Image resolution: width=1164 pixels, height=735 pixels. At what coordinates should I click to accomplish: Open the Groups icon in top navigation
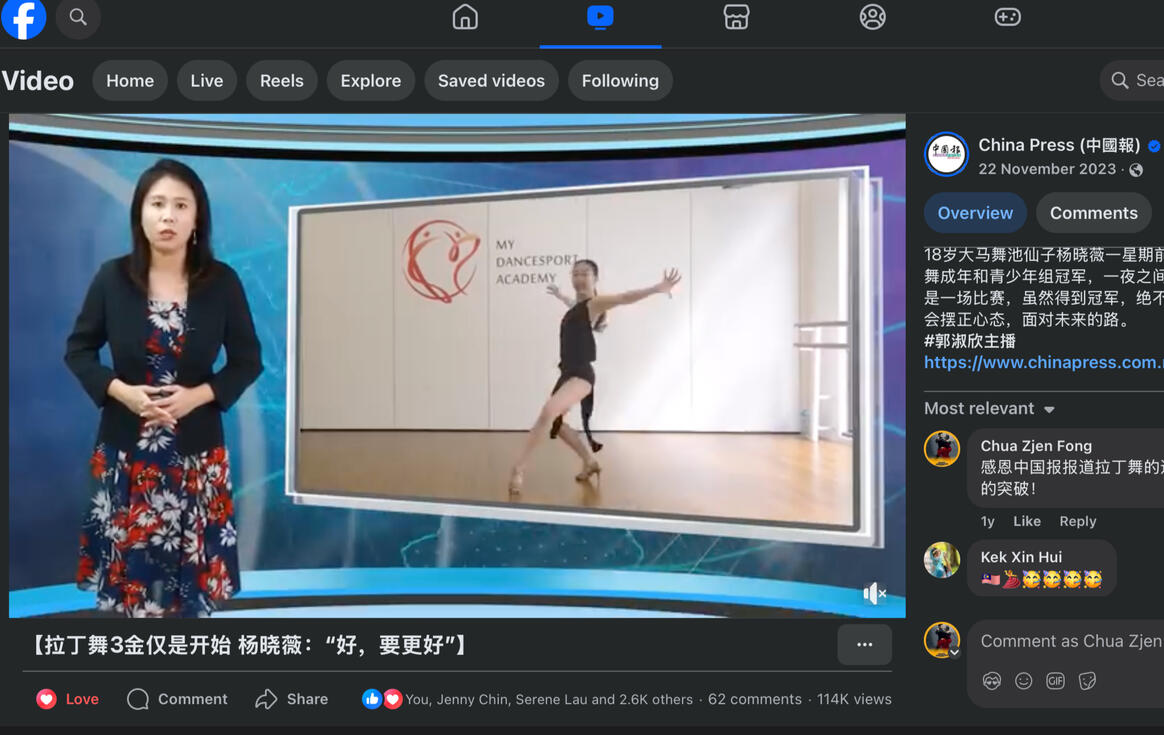[872, 17]
